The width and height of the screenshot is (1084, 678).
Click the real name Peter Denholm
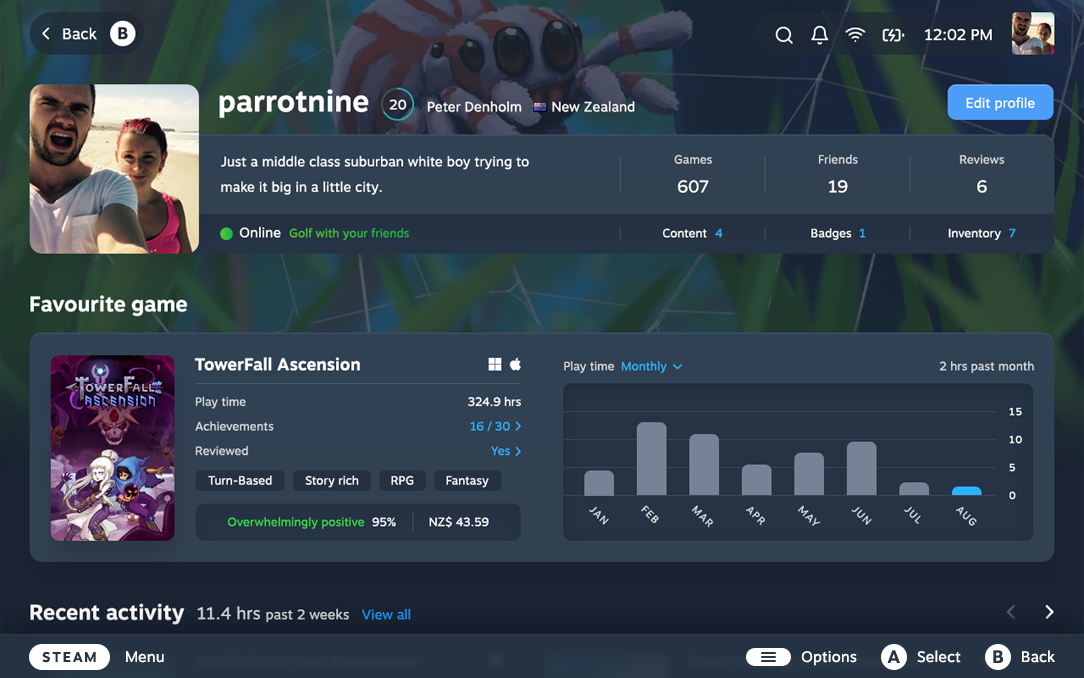click(474, 106)
